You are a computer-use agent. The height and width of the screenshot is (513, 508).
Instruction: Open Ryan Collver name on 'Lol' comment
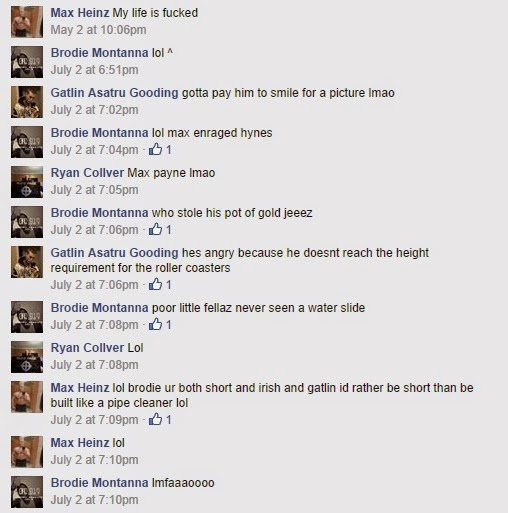[87, 348]
